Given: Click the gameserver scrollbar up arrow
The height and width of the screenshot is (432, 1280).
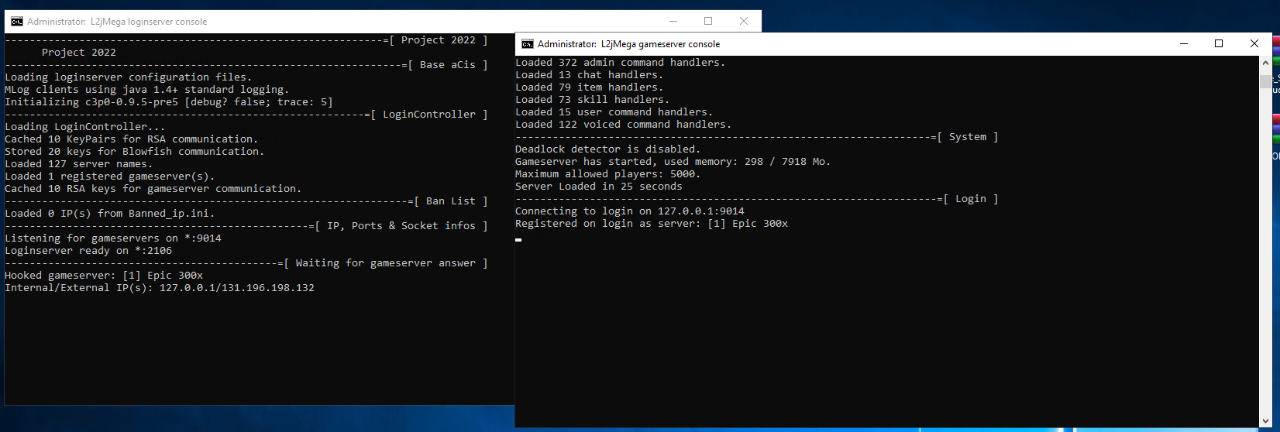Looking at the screenshot, I should [1265, 63].
